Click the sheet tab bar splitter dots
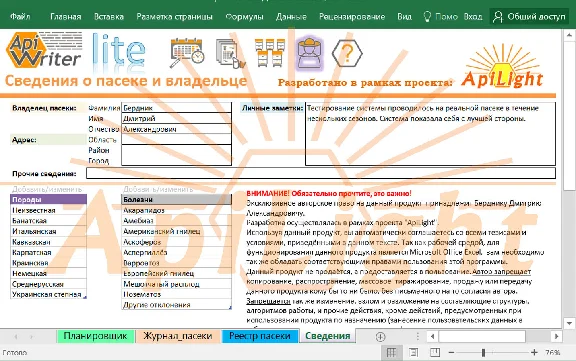This screenshot has height=361, width=576. point(418,336)
